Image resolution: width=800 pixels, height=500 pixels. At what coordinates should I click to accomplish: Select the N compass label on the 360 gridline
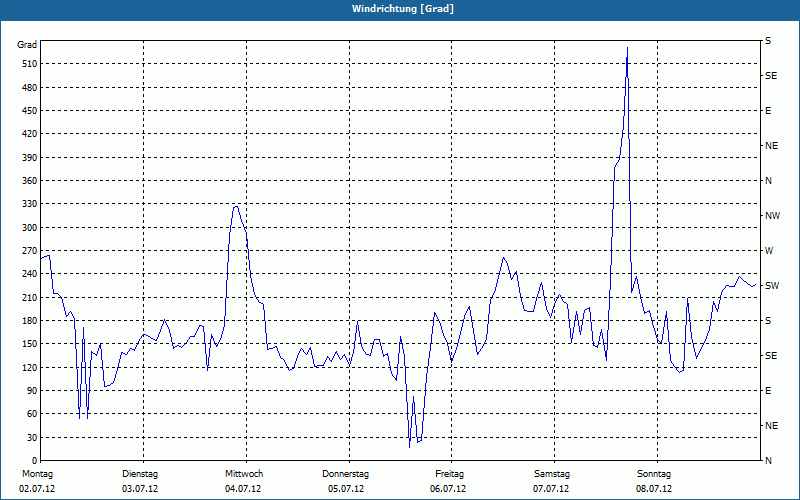[768, 181]
